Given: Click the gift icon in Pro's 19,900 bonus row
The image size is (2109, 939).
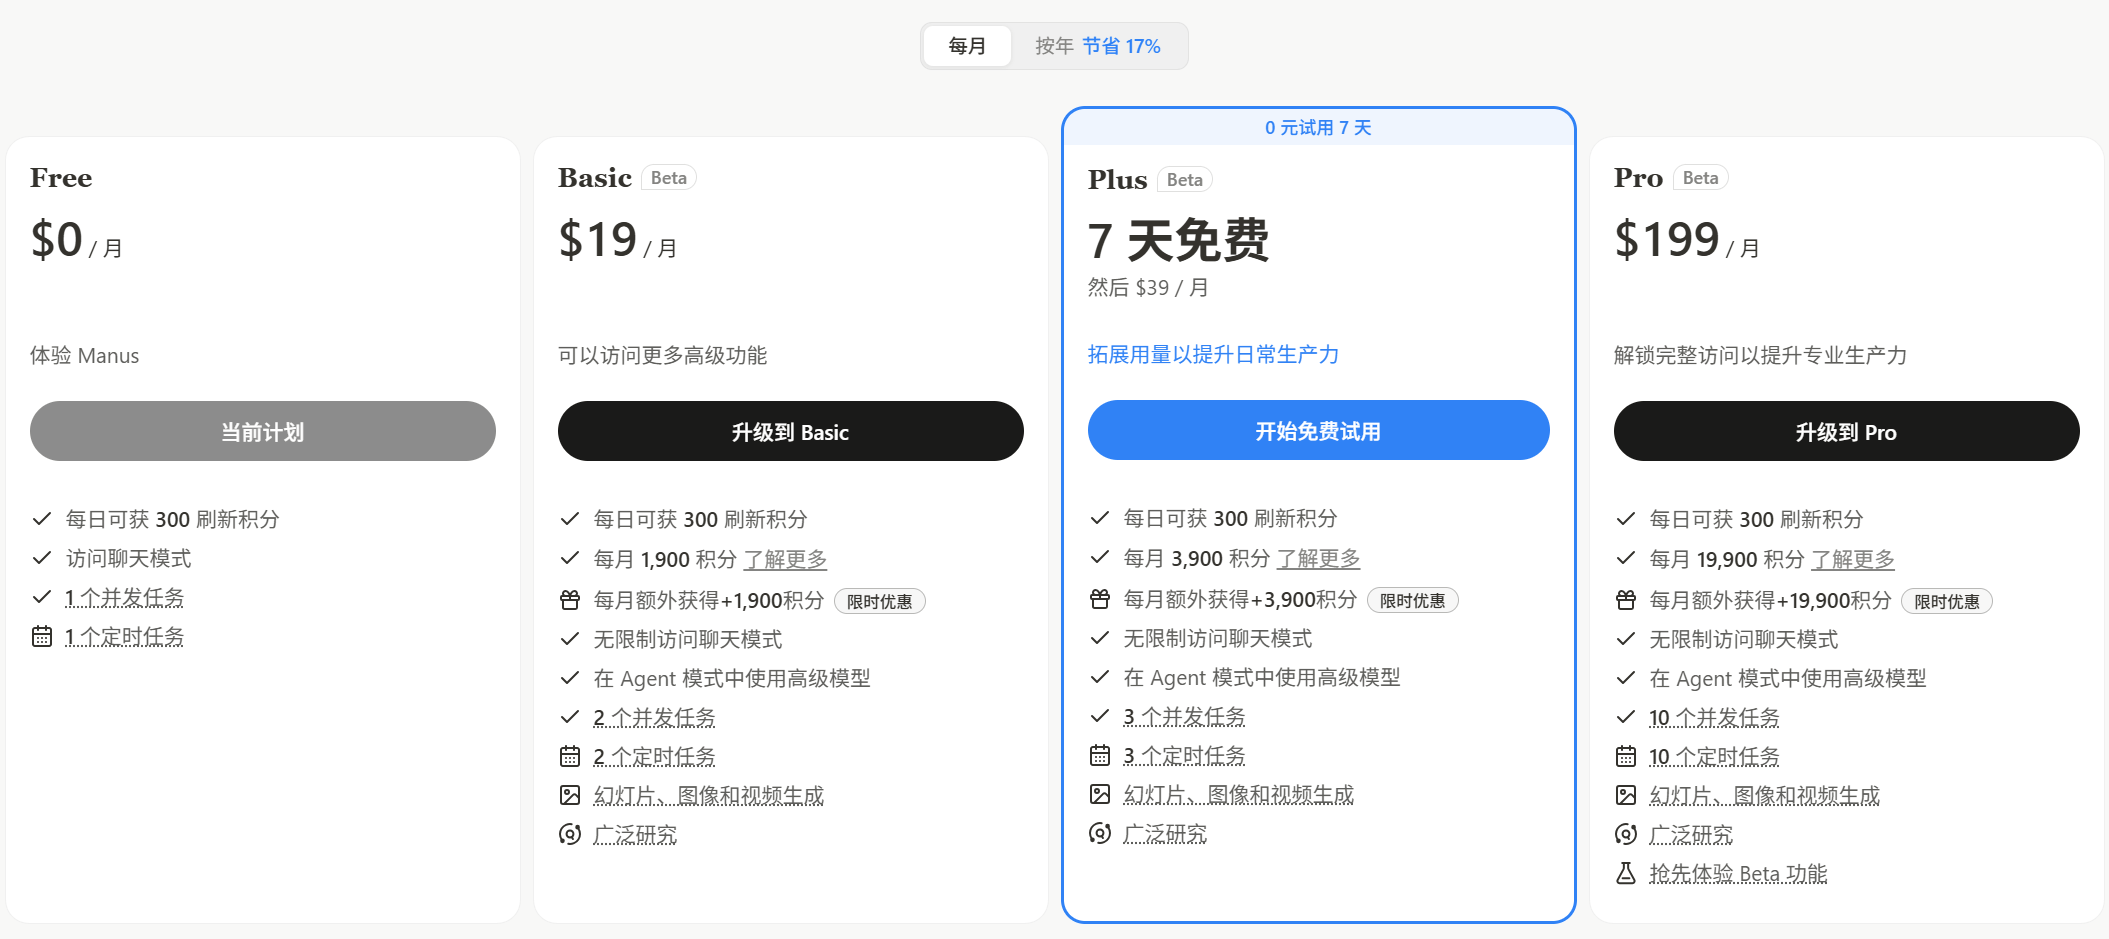Looking at the screenshot, I should coord(1626,601).
